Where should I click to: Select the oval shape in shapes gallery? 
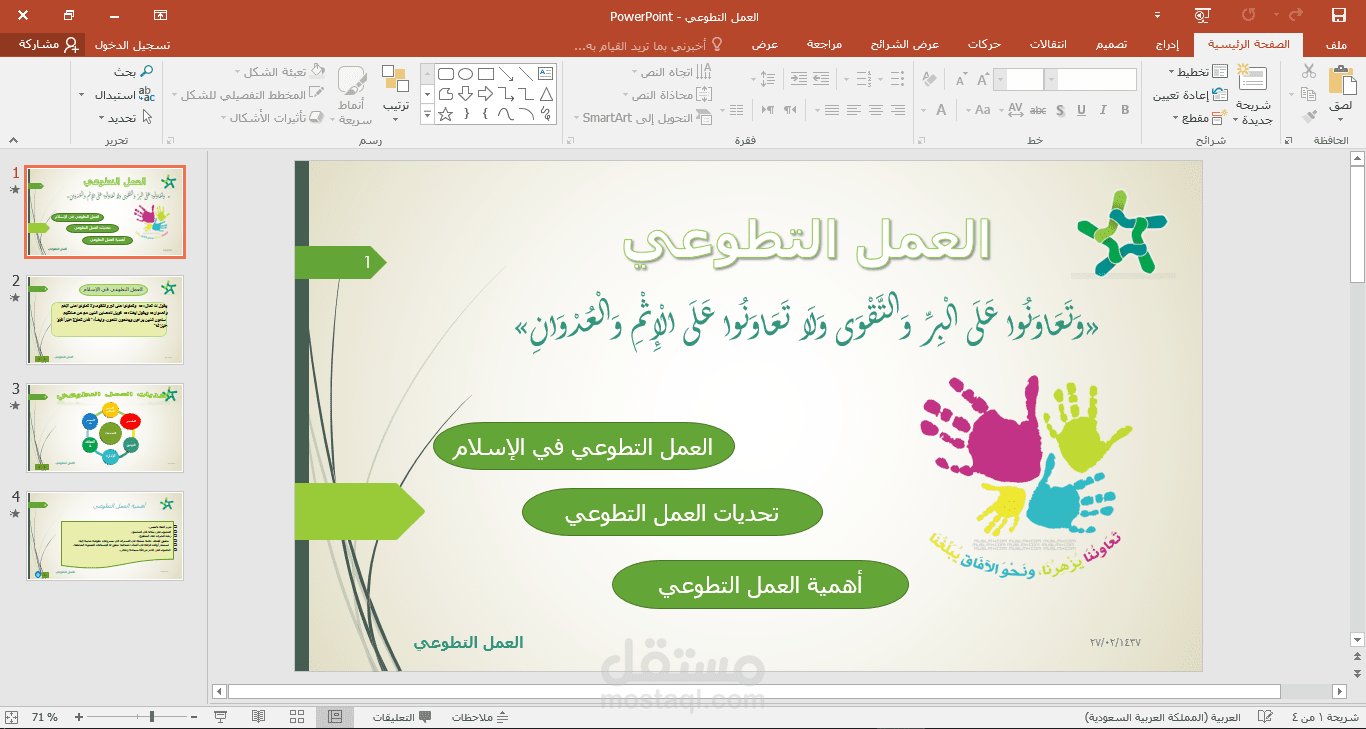point(466,73)
